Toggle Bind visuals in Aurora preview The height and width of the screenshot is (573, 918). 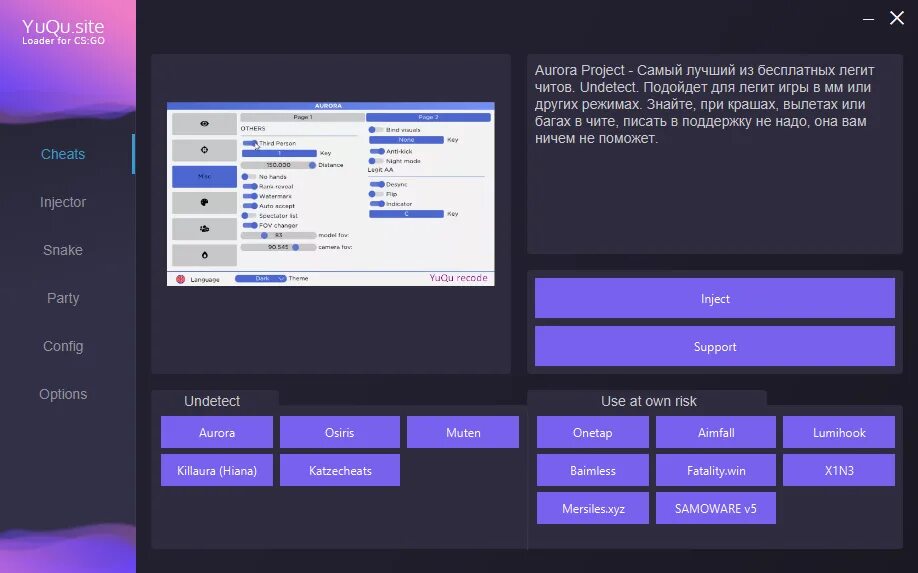(x=376, y=129)
